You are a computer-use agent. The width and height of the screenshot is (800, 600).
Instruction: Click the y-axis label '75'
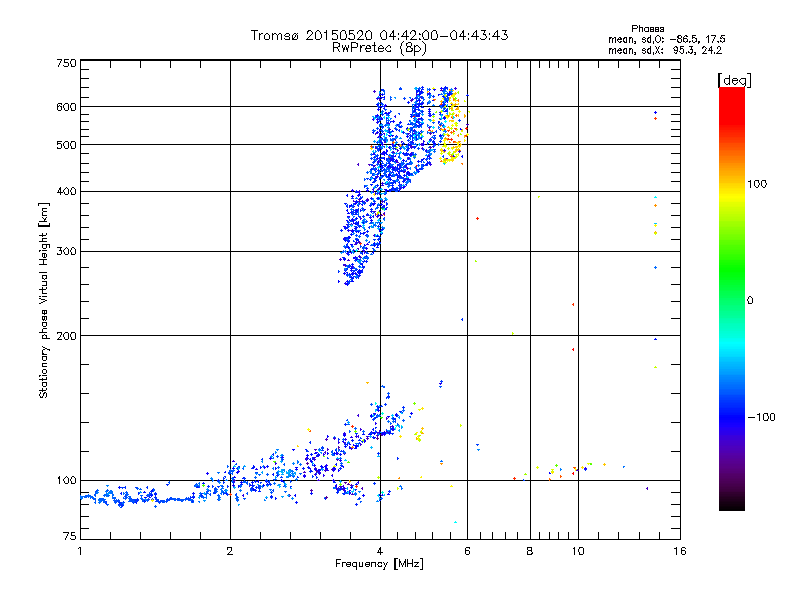pos(70,536)
